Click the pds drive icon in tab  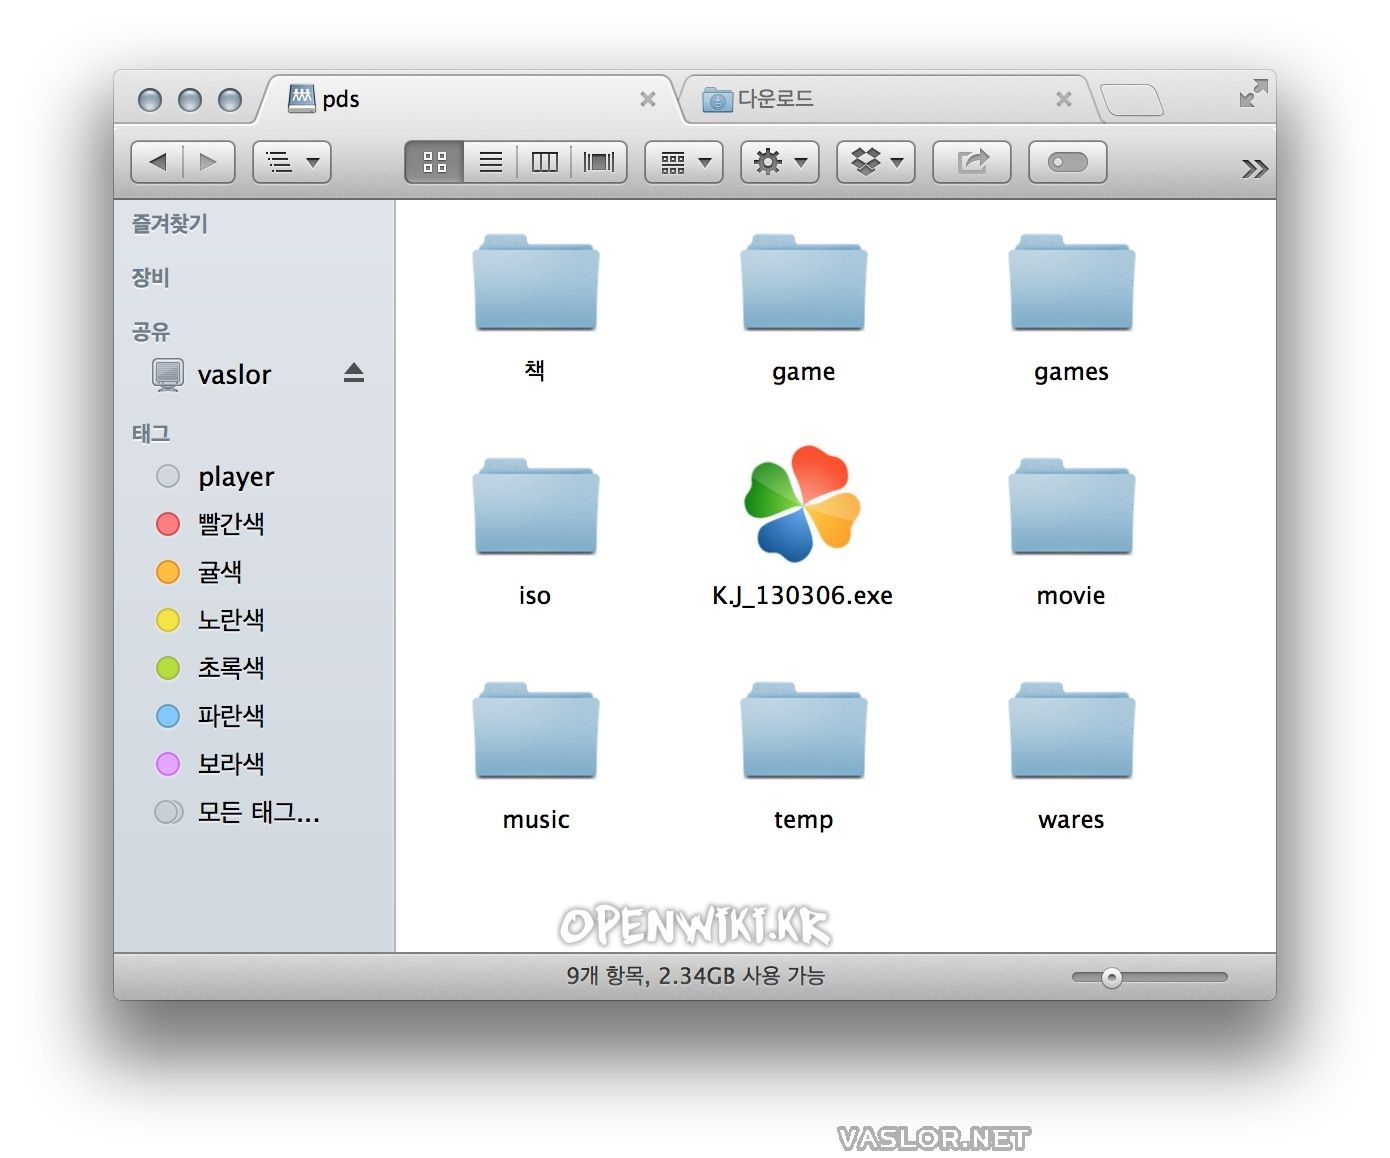coord(301,98)
